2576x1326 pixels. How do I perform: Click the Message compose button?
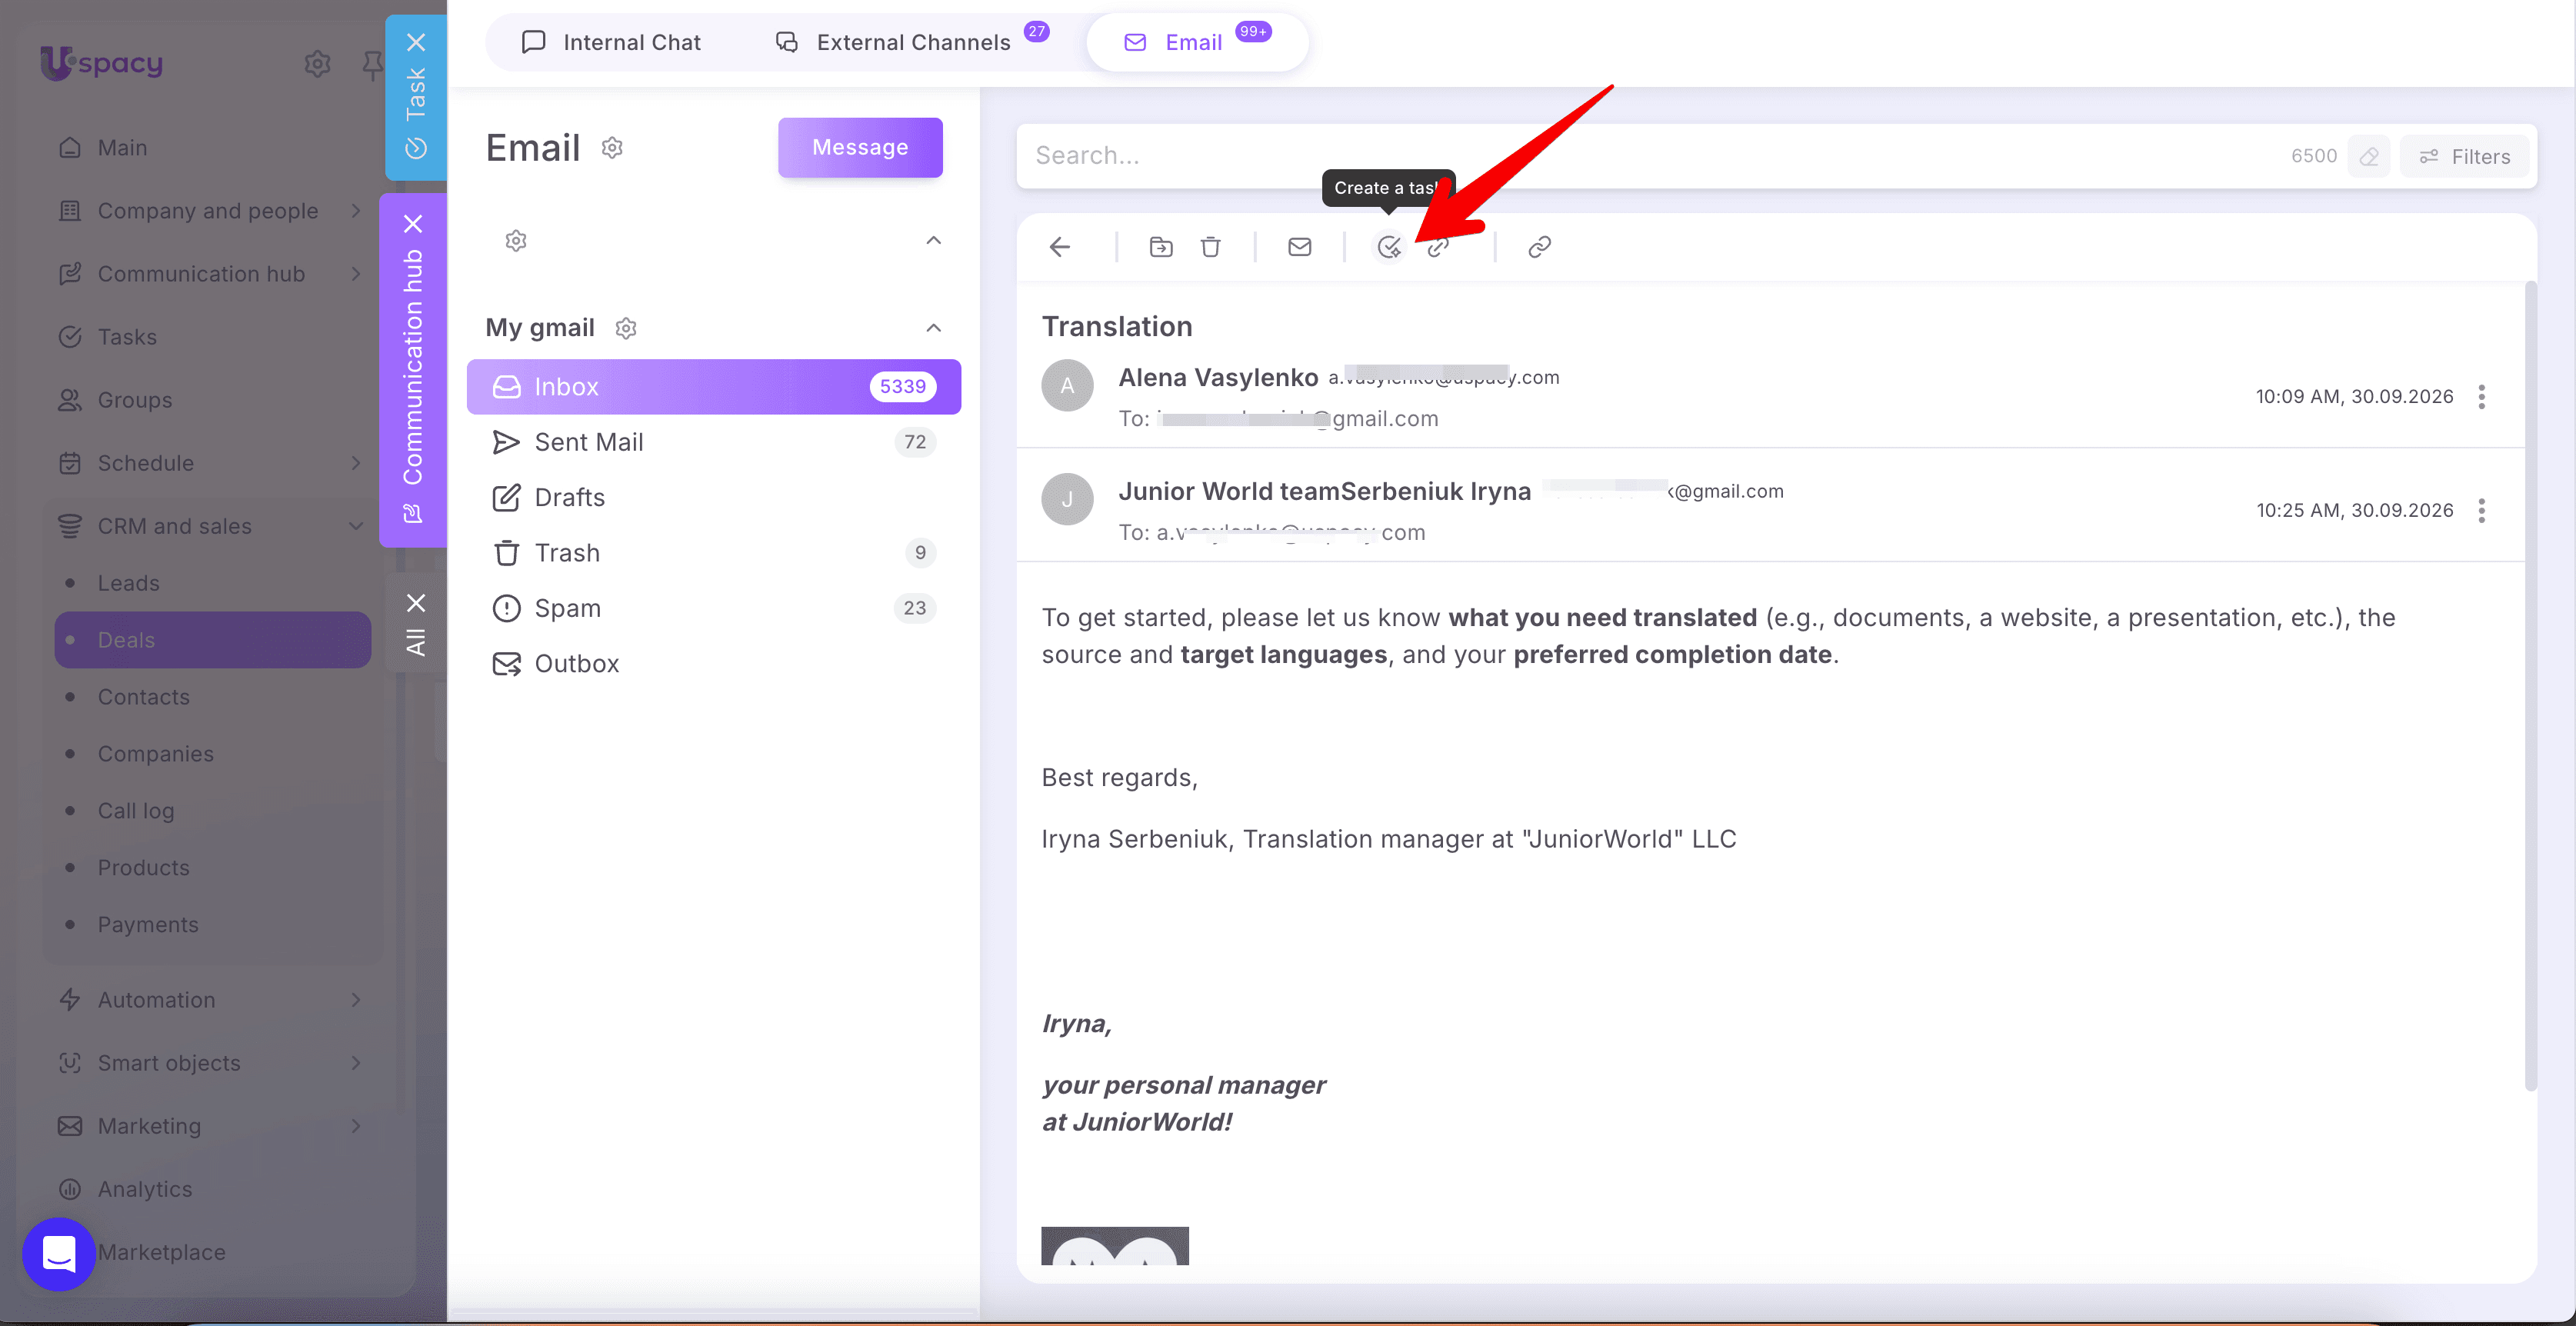pyautogui.click(x=860, y=148)
